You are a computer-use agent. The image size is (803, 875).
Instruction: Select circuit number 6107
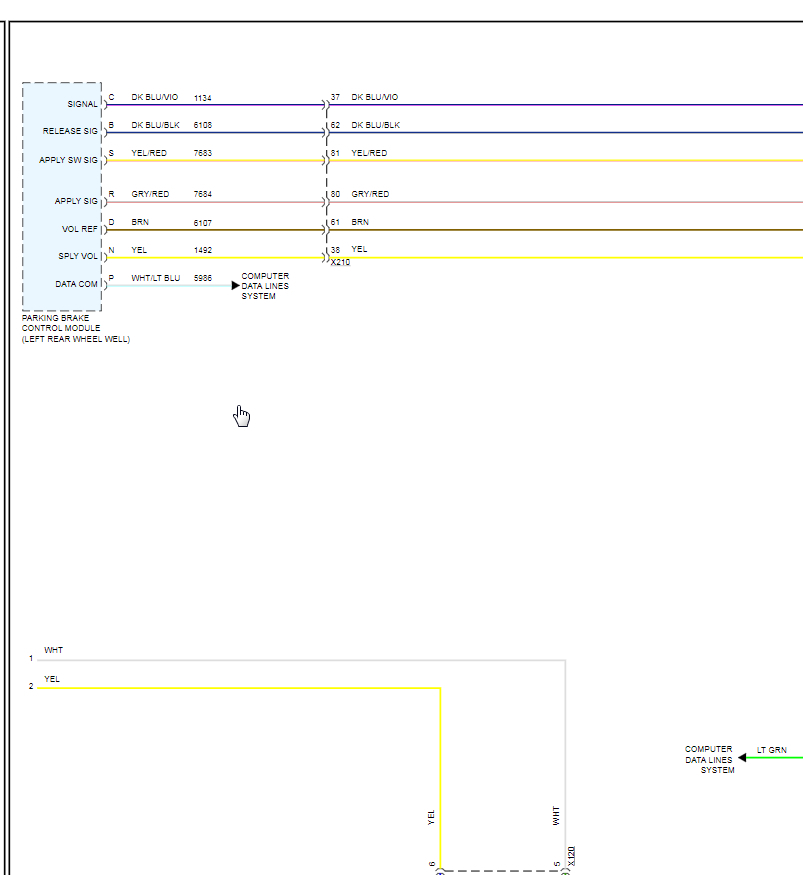203,223
